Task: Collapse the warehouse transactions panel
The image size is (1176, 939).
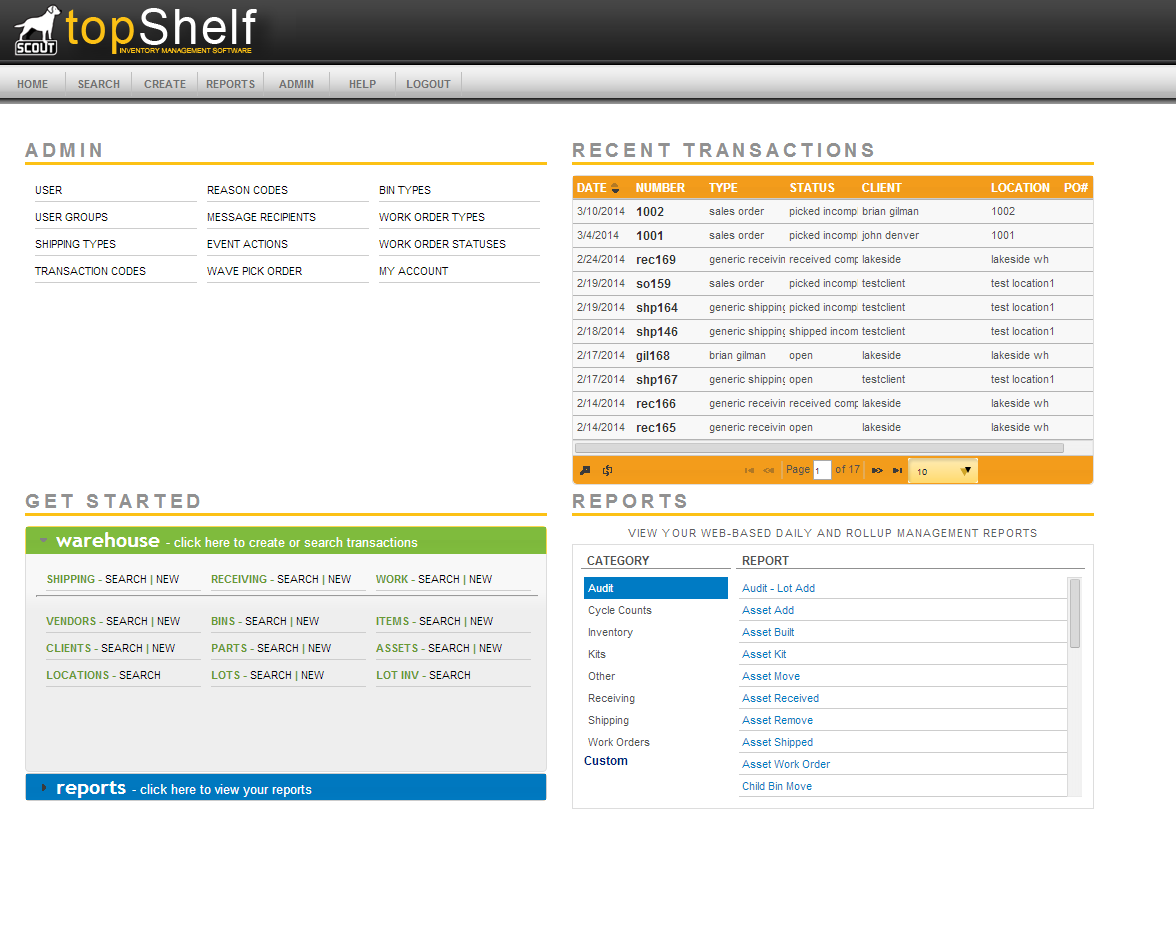Action: pos(42,540)
